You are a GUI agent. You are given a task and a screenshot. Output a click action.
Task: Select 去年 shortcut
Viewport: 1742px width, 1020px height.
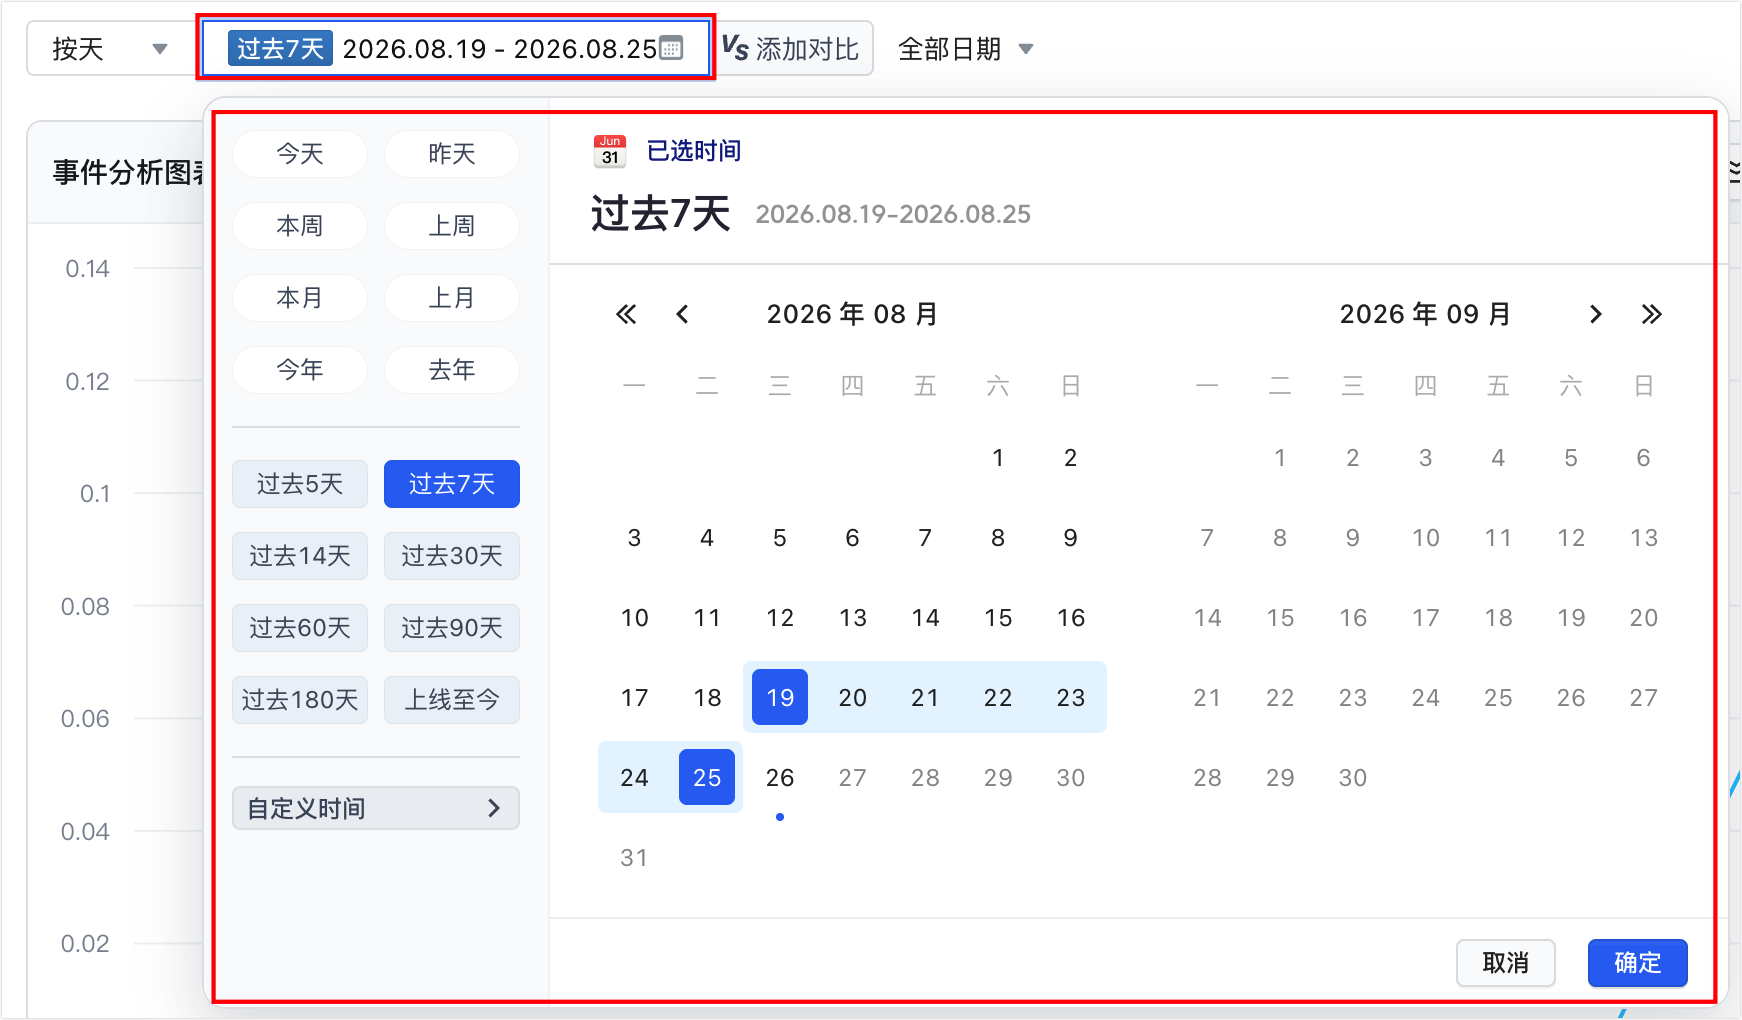pos(452,370)
